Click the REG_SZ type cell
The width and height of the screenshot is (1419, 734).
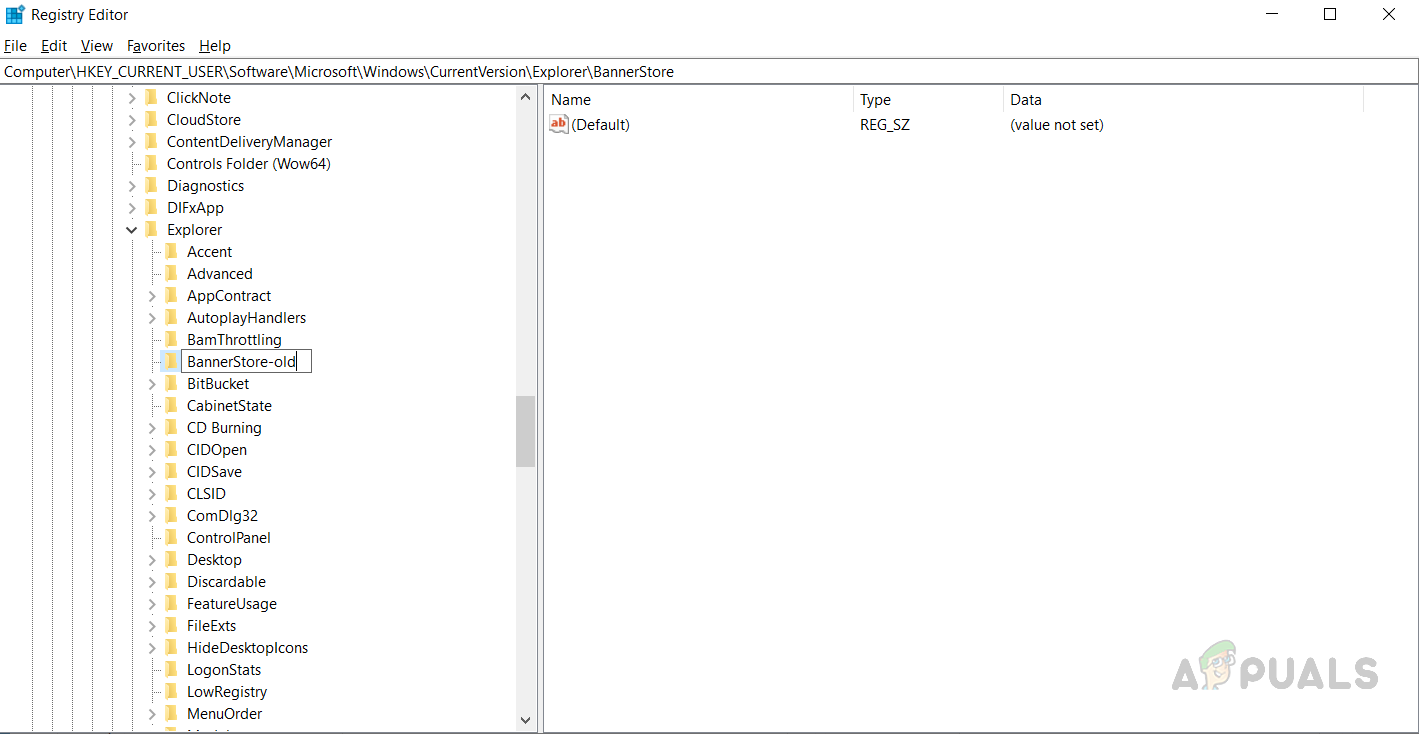tap(885, 124)
